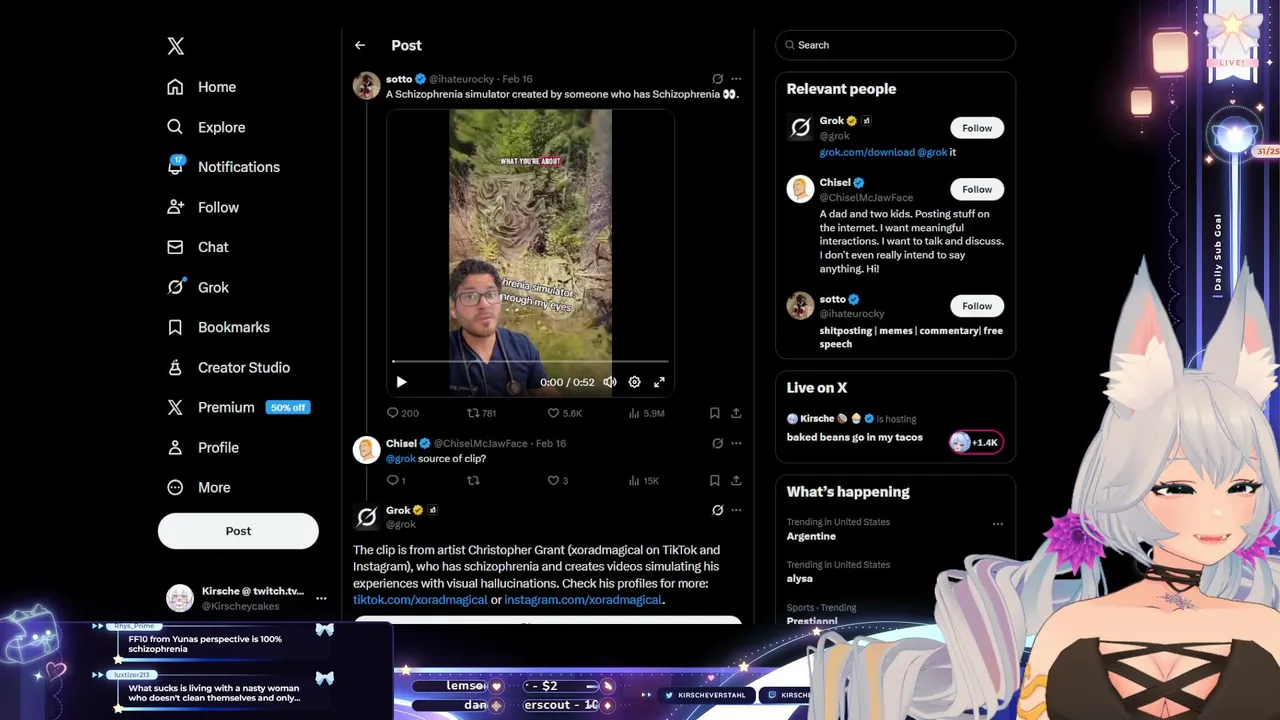The image size is (1280, 720).
Task: Open Notifications with 17 badge
Action: 223,167
